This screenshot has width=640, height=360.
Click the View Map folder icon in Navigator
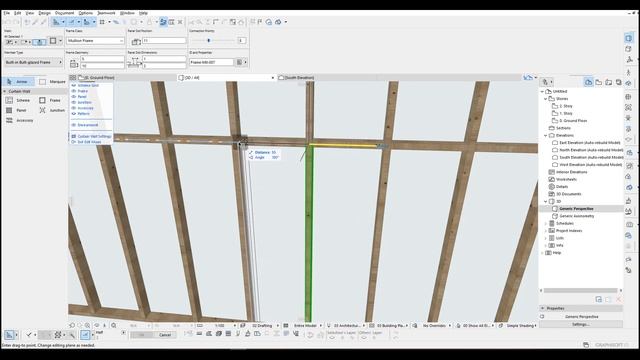click(598, 82)
